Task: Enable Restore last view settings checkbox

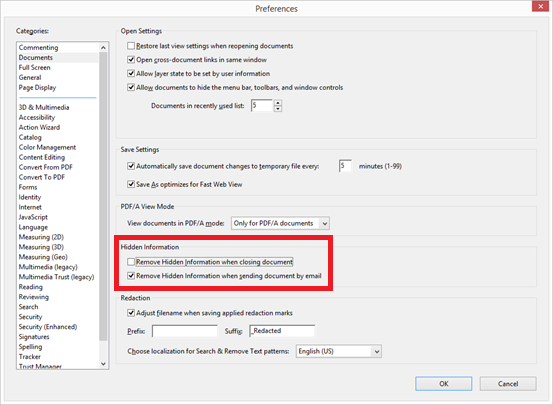Action: (x=131, y=46)
